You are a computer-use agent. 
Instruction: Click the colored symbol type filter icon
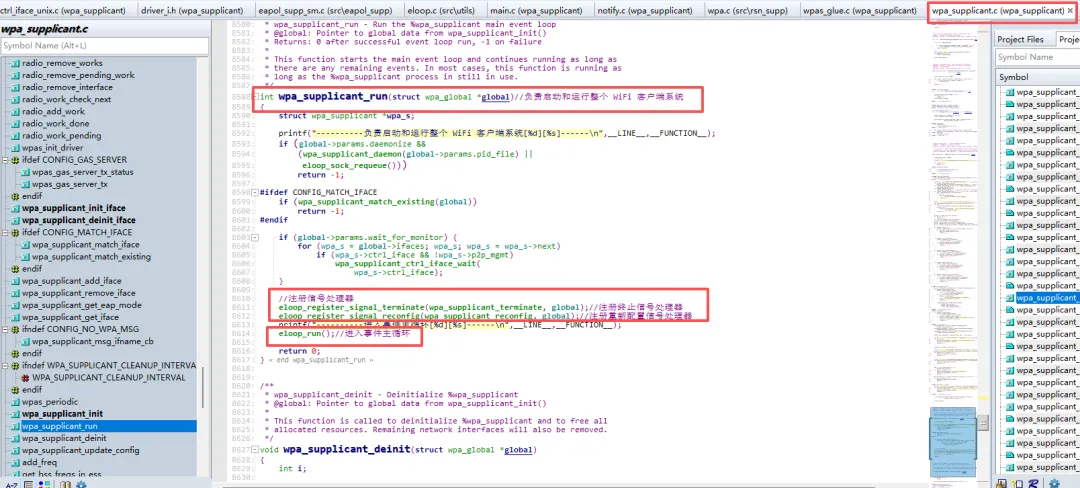[44, 485]
